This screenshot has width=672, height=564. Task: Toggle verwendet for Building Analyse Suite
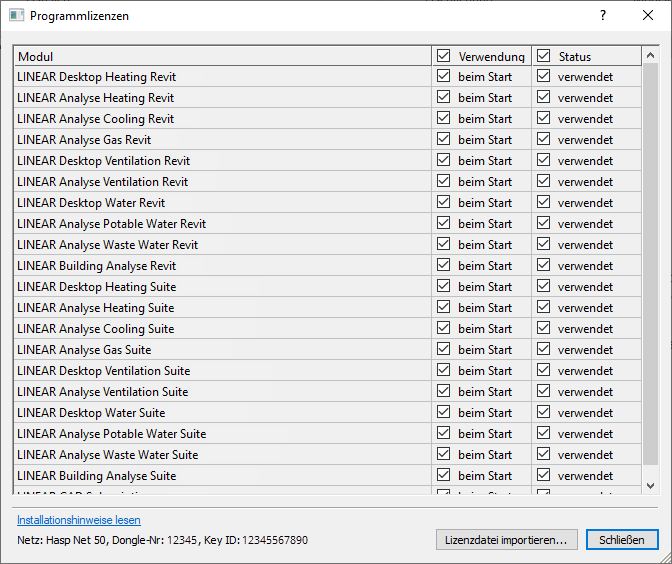(543, 475)
